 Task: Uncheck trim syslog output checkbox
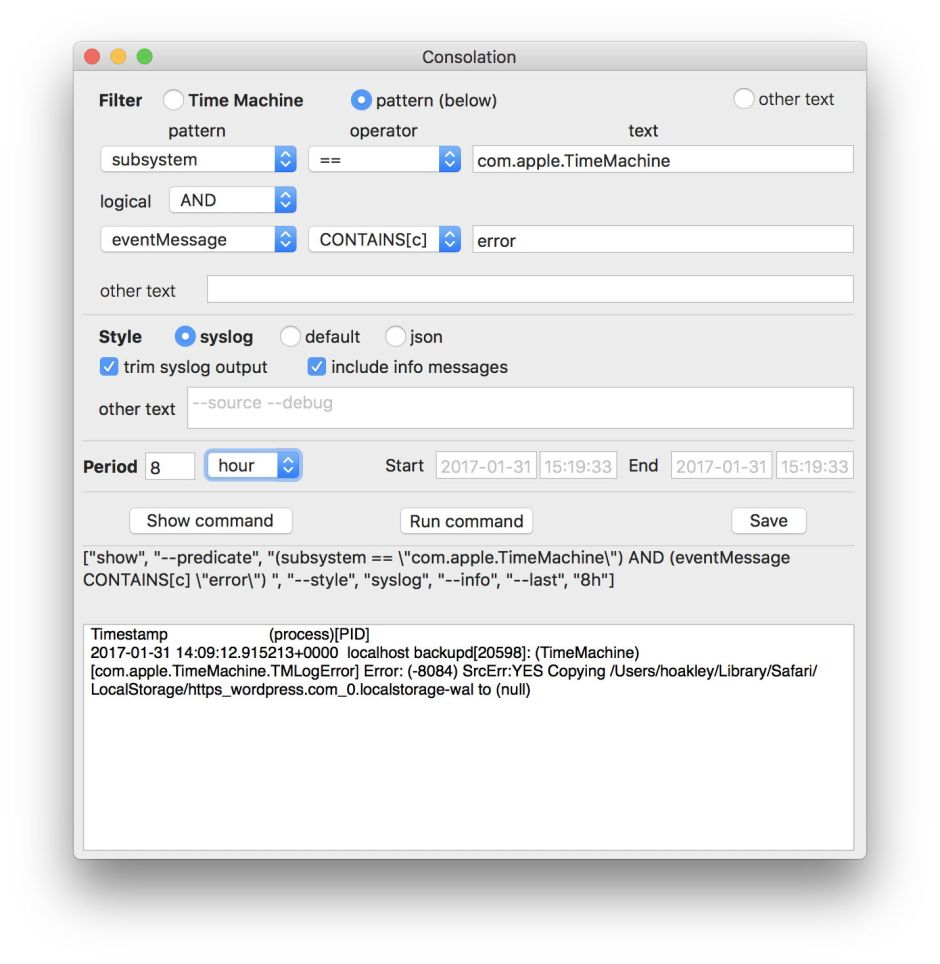pos(110,367)
